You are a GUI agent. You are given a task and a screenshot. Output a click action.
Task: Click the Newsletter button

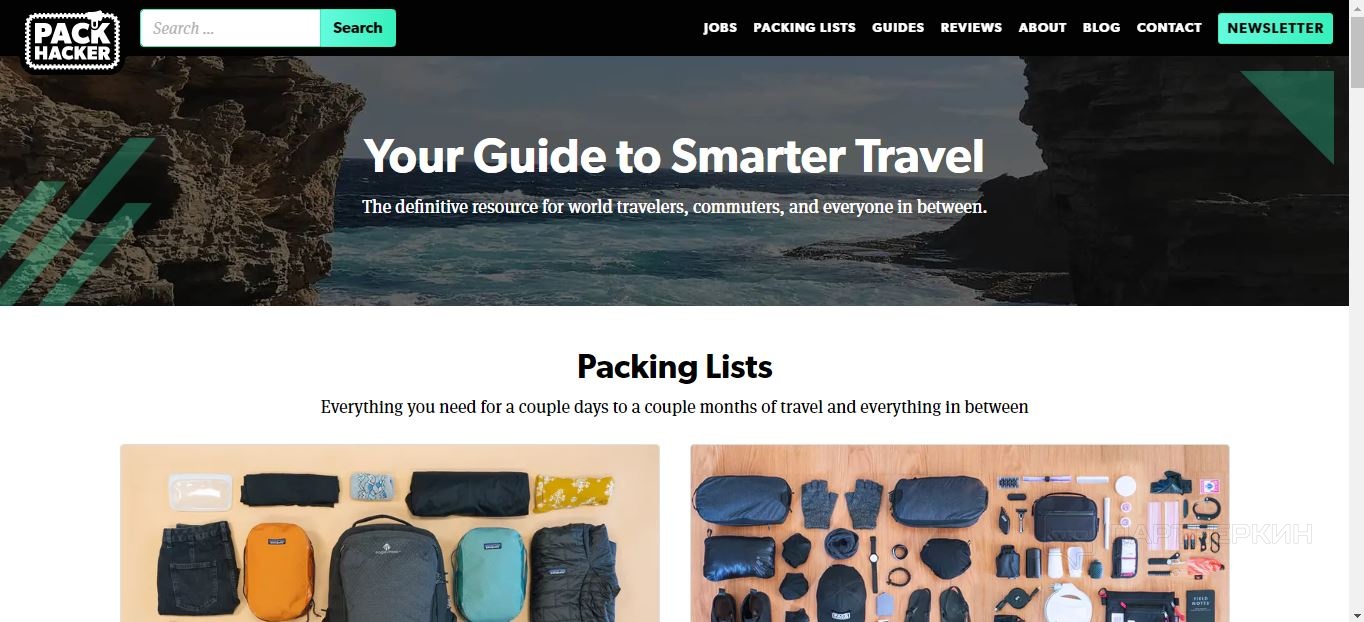(1275, 28)
